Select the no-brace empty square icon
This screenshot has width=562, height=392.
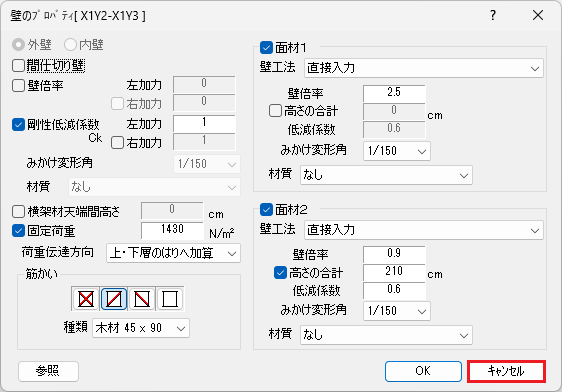[x=170, y=299]
